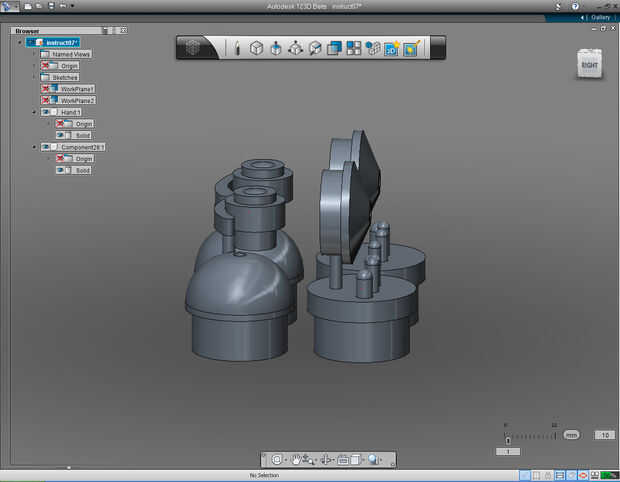
Task: Select the Pattern tool icon
Action: click(x=354, y=47)
